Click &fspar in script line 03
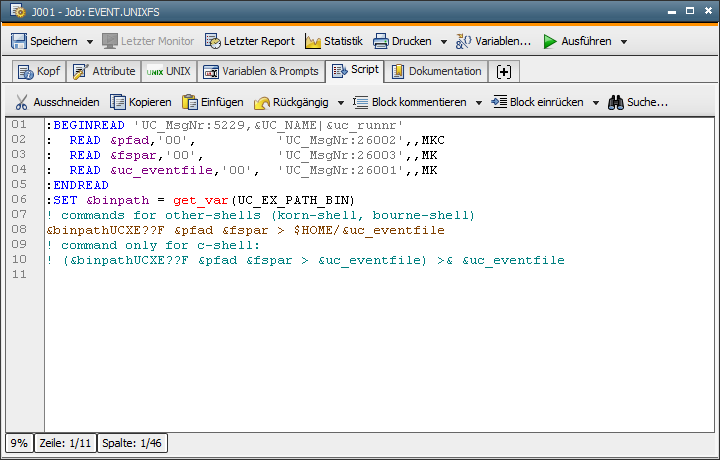This screenshot has width=720, height=460. point(134,156)
